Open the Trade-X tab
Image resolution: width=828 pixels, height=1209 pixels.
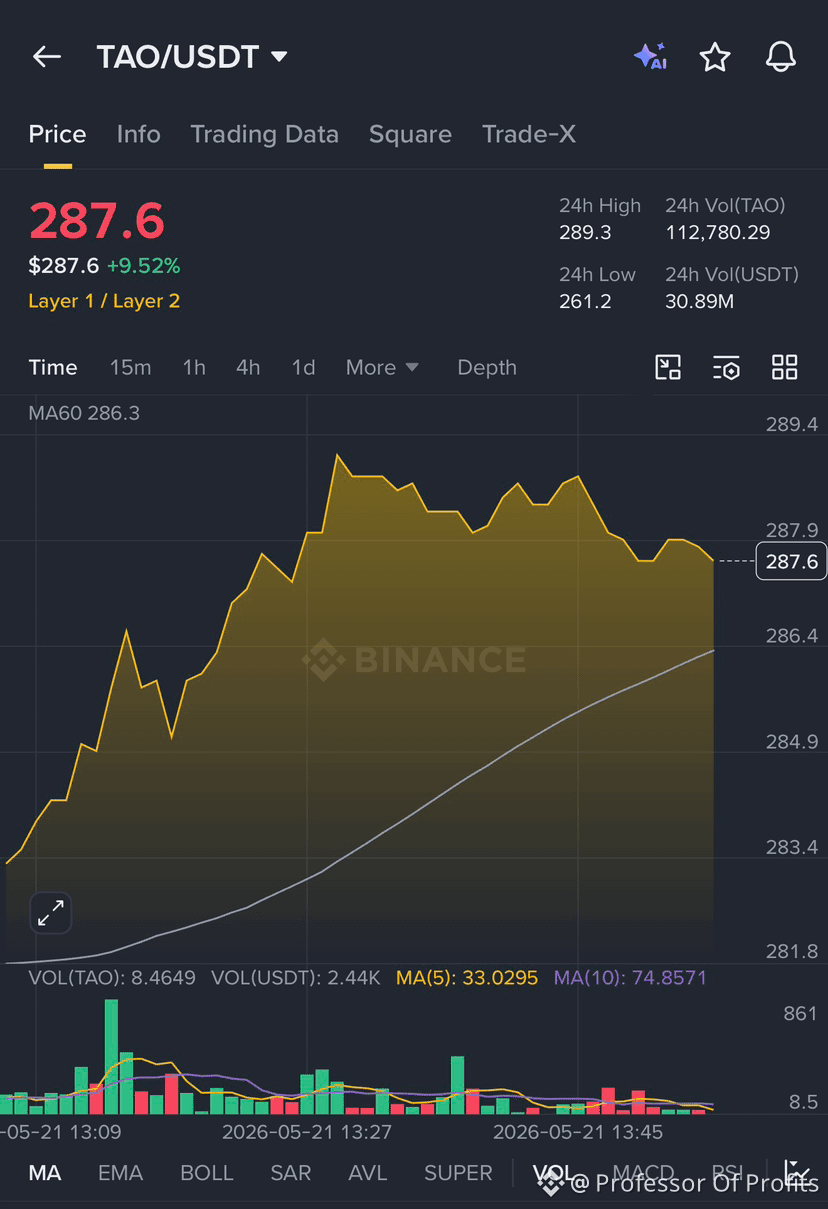(x=528, y=134)
